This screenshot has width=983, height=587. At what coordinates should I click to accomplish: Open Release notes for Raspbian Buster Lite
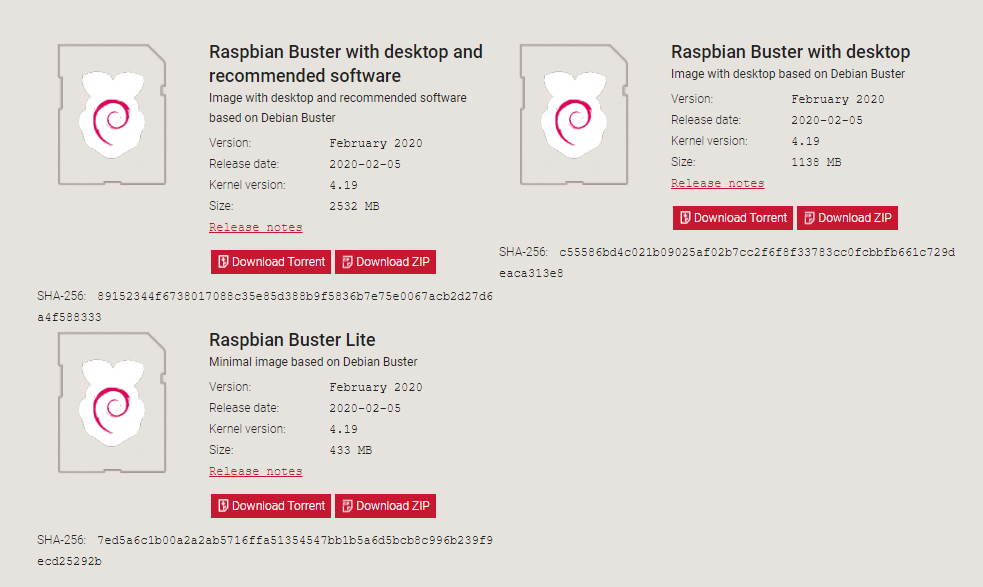[x=256, y=471]
